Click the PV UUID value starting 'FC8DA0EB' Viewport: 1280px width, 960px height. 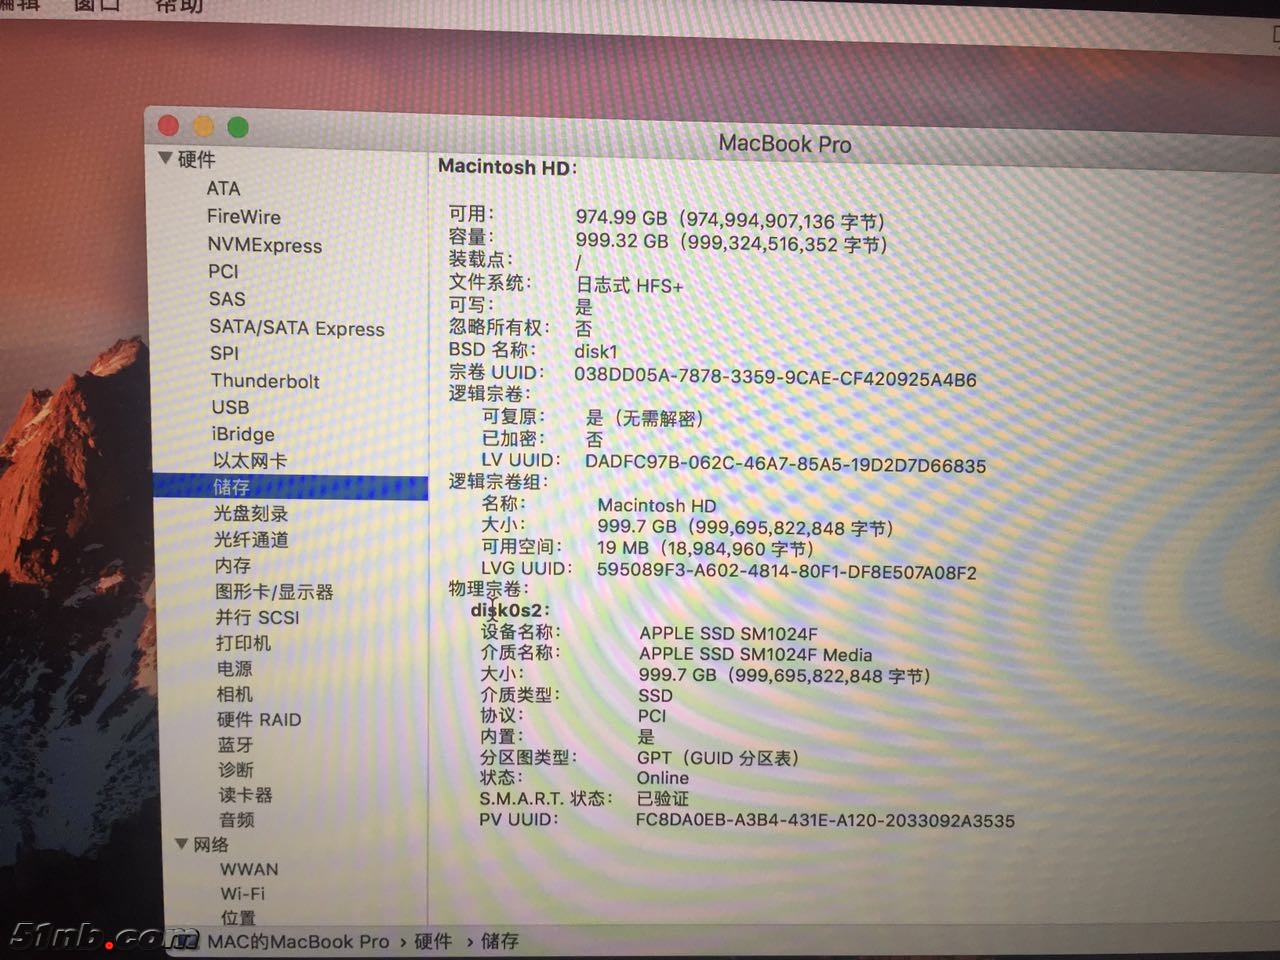[x=825, y=820]
